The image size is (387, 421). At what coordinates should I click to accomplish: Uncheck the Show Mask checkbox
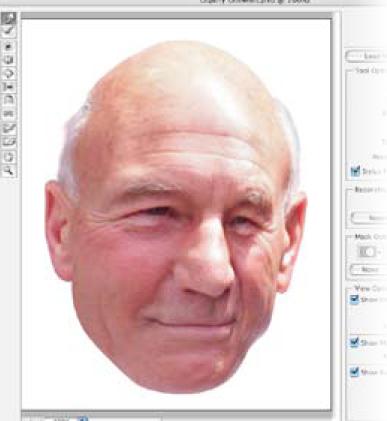(355, 342)
